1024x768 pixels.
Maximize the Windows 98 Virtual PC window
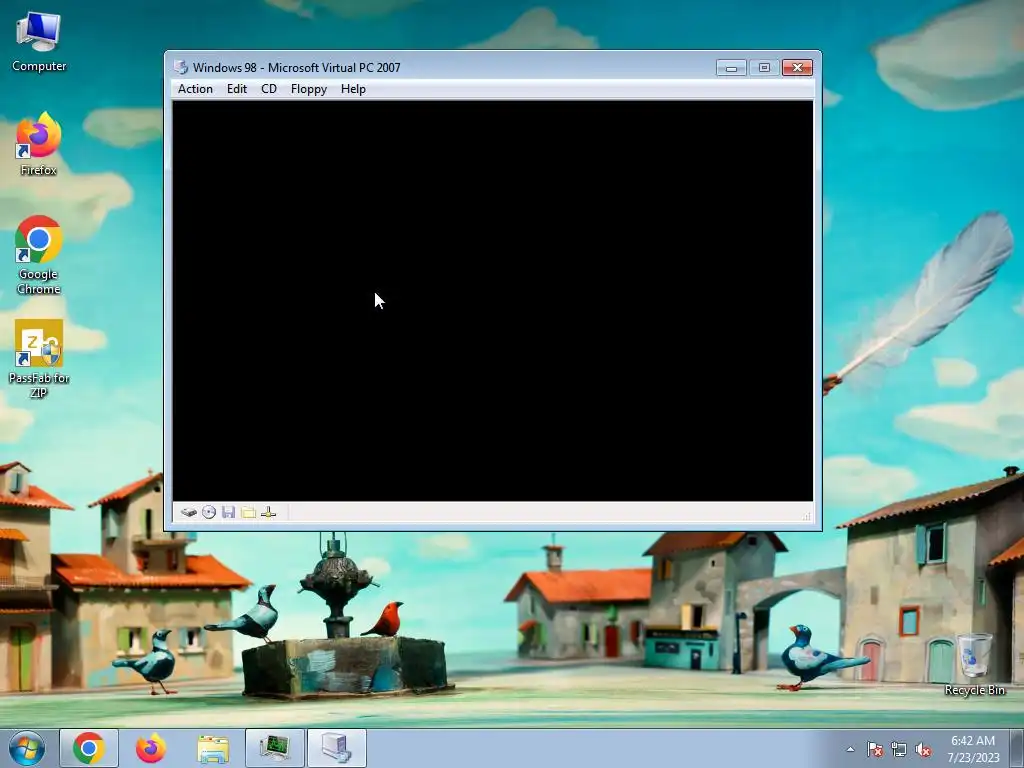point(764,67)
